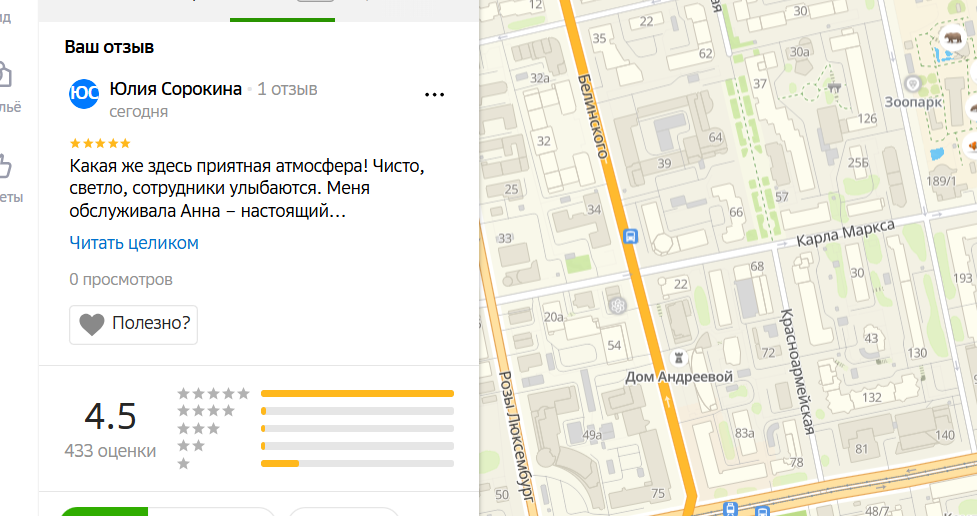Screen dimensions: 977x516
Task: Click the thumbs-up icon in left sidebar
Action: coord(5,165)
